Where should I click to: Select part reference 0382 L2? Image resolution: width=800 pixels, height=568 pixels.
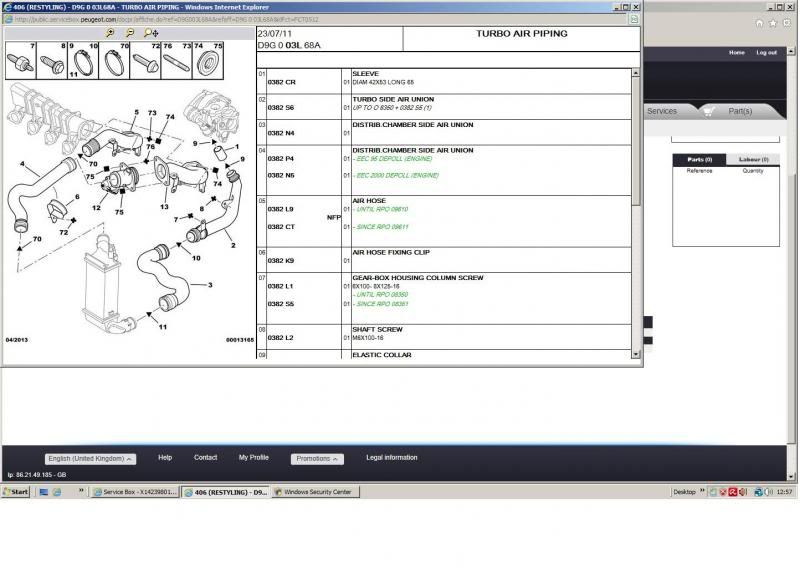281,338
